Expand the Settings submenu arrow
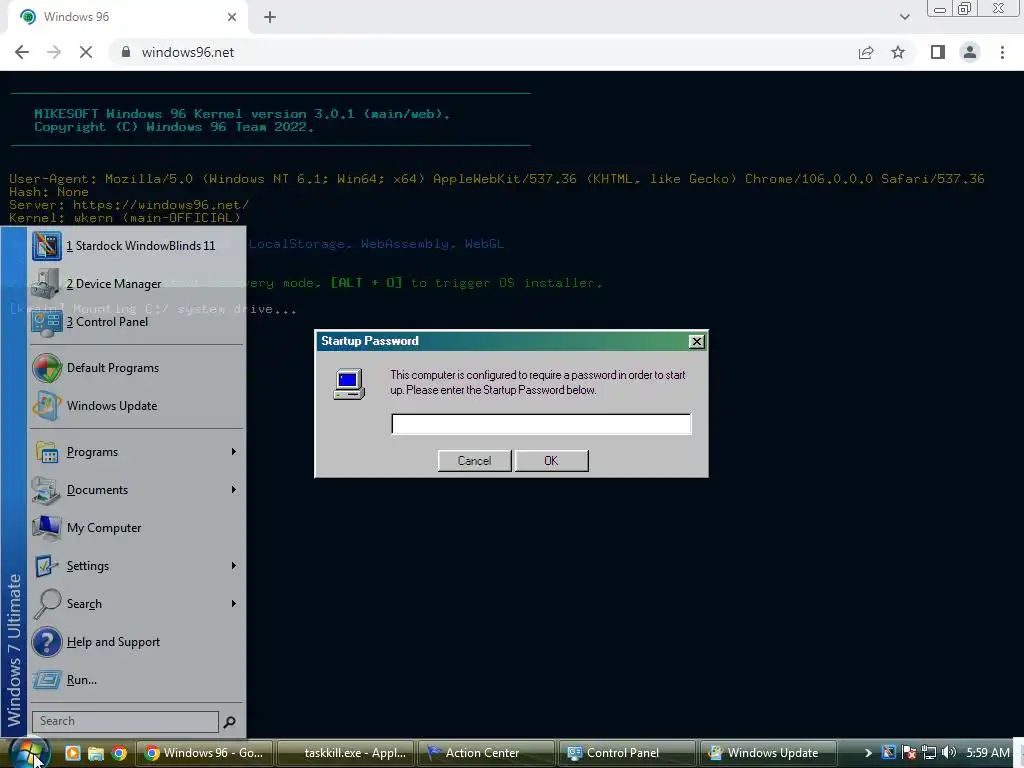 tap(234, 566)
